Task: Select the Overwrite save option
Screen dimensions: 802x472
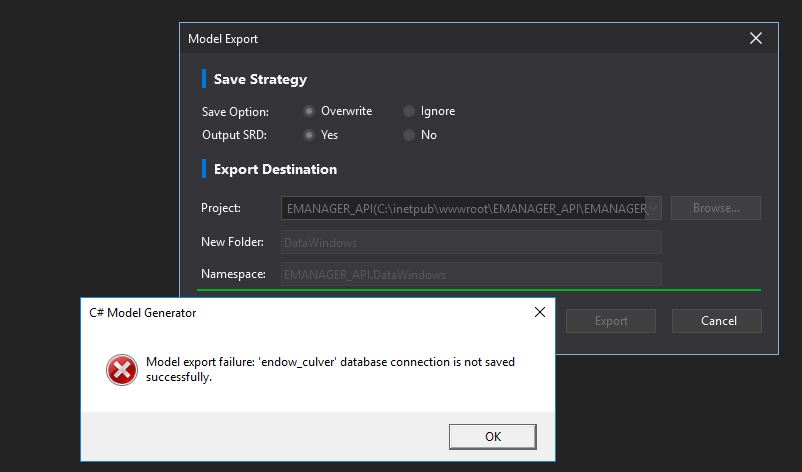Action: (309, 111)
